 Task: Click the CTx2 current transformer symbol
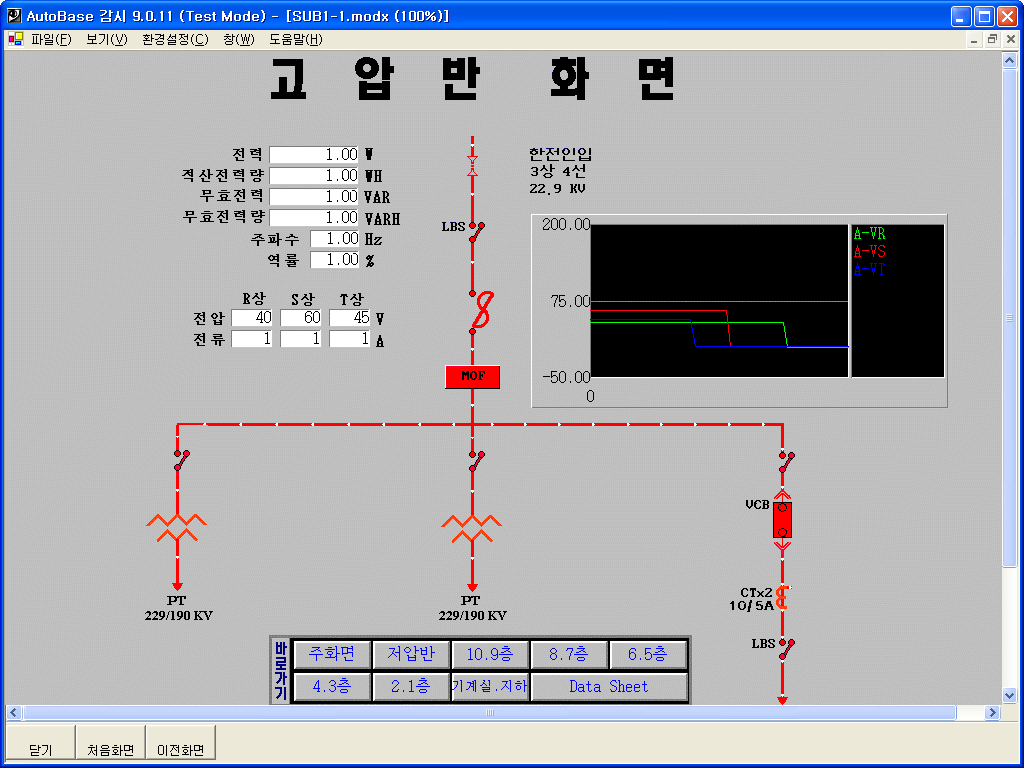coord(783,598)
